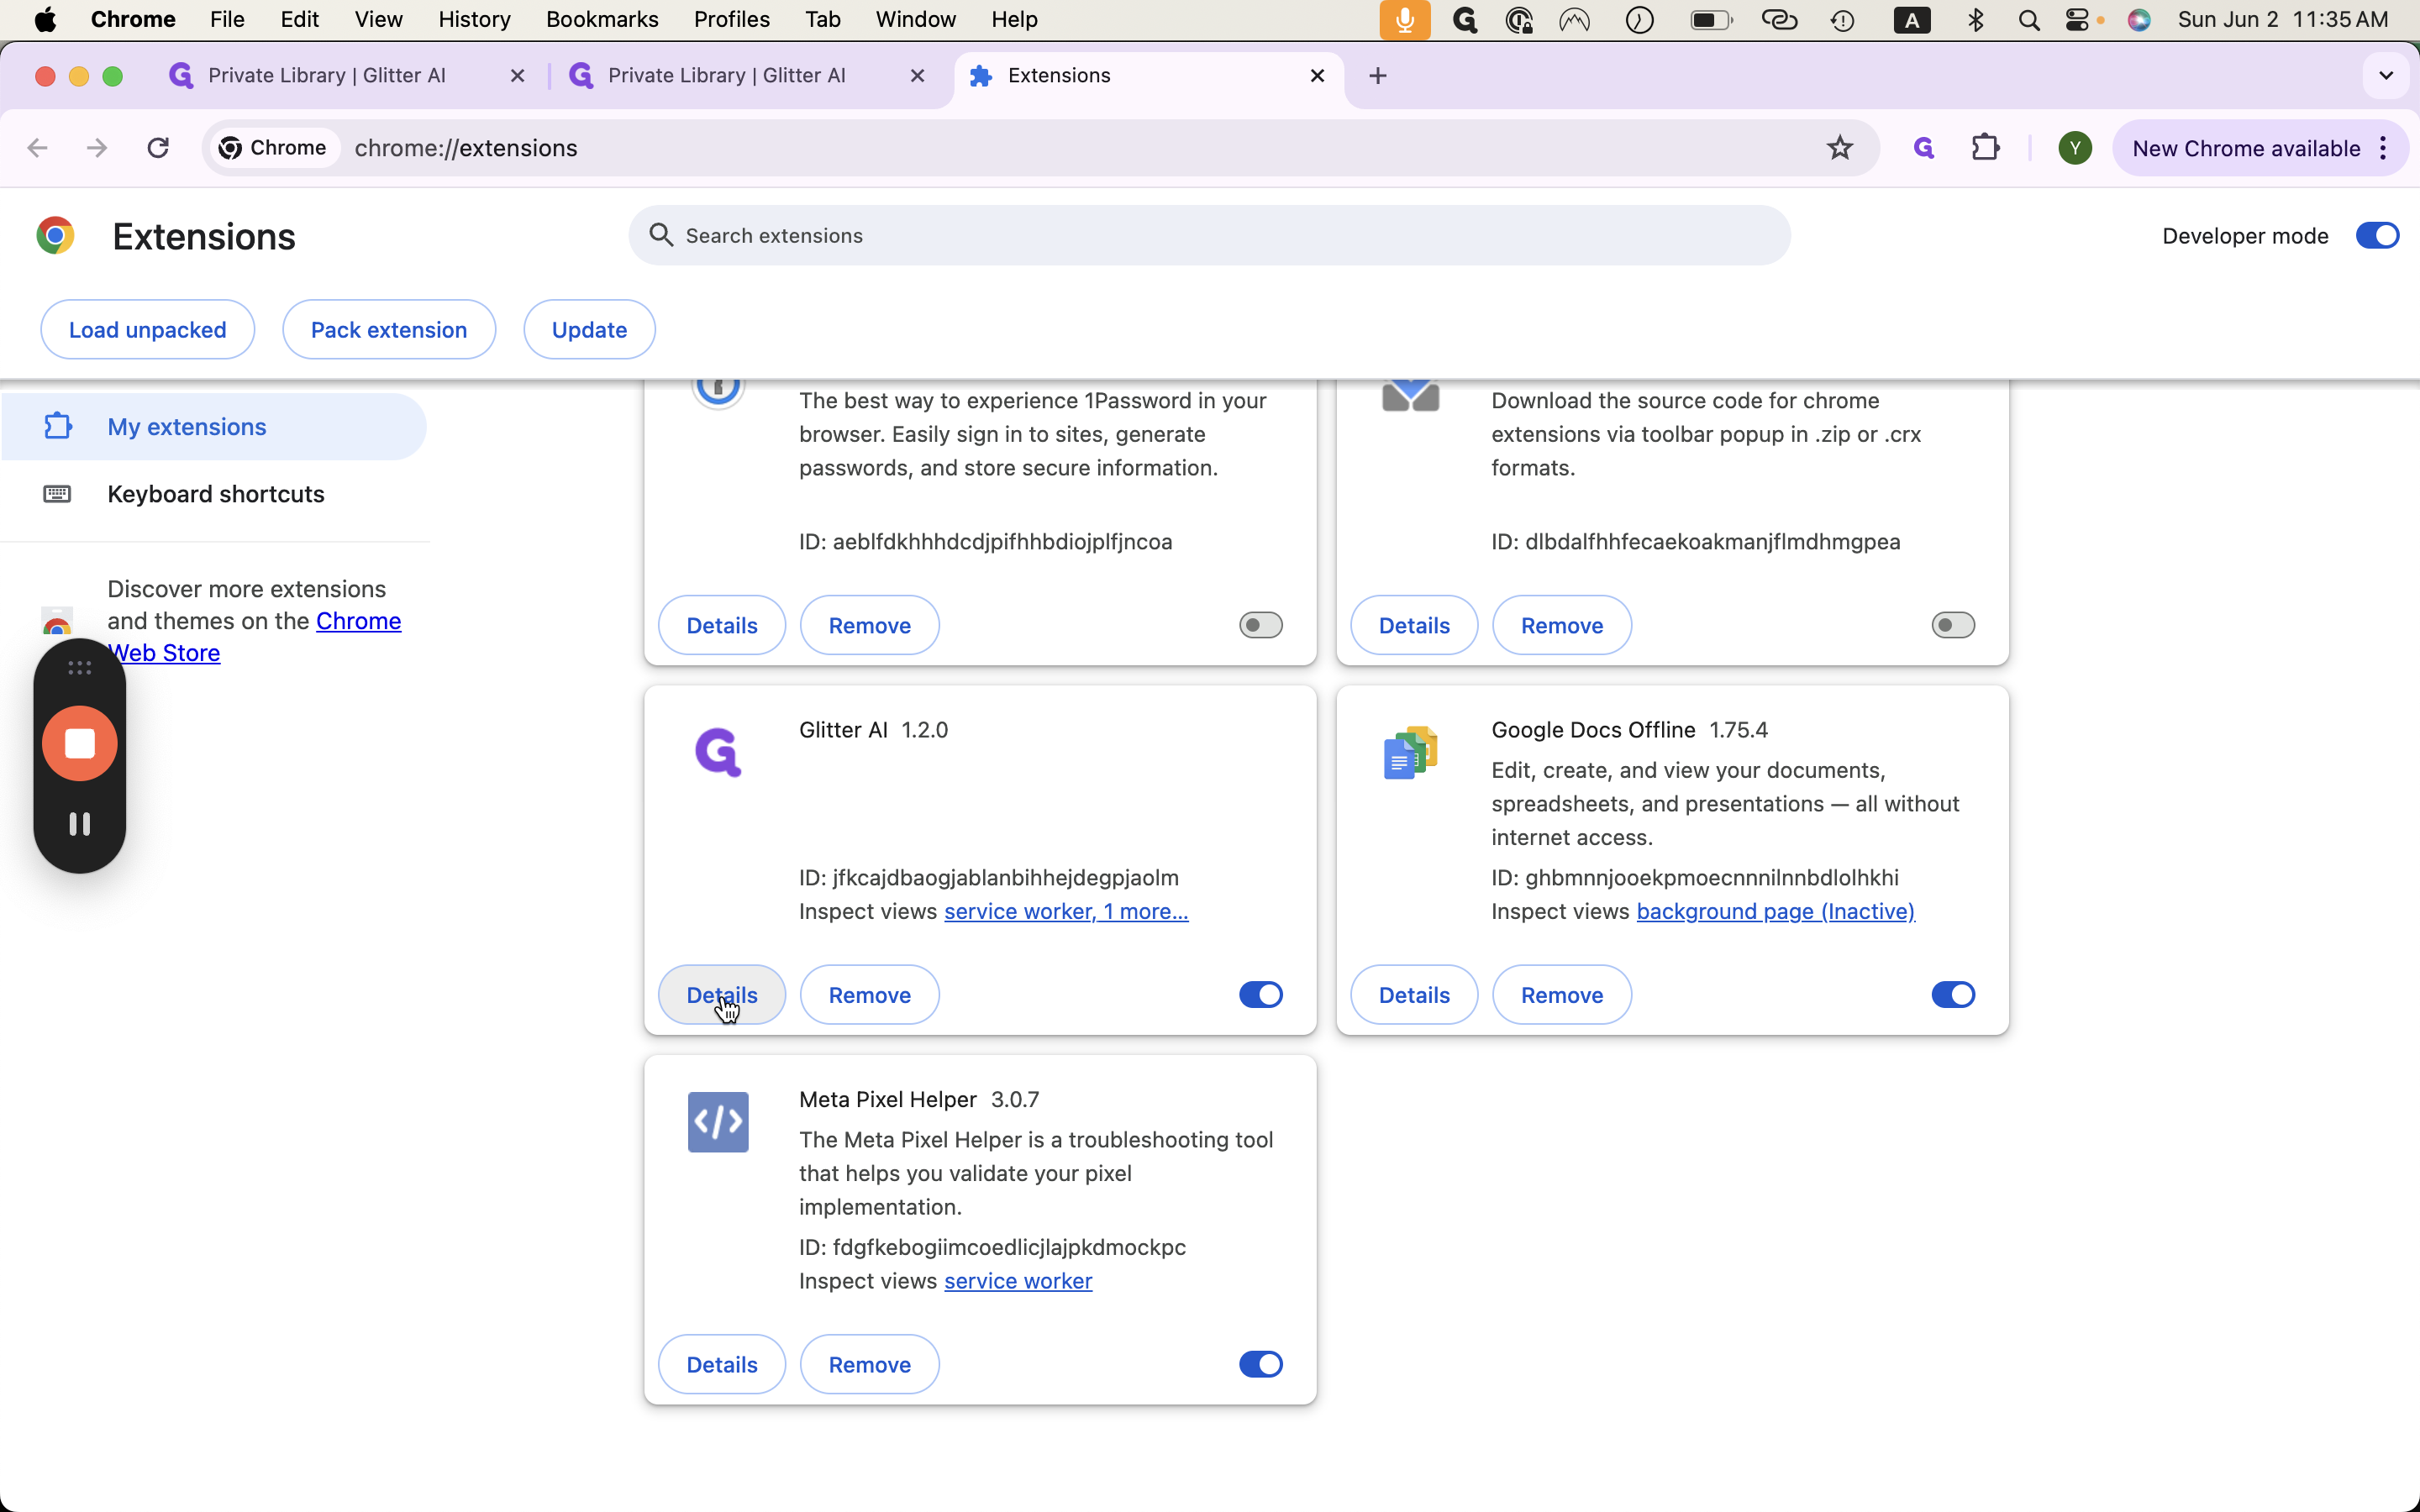Image resolution: width=2420 pixels, height=1512 pixels.
Task: Click Load unpacked button
Action: [148, 330]
